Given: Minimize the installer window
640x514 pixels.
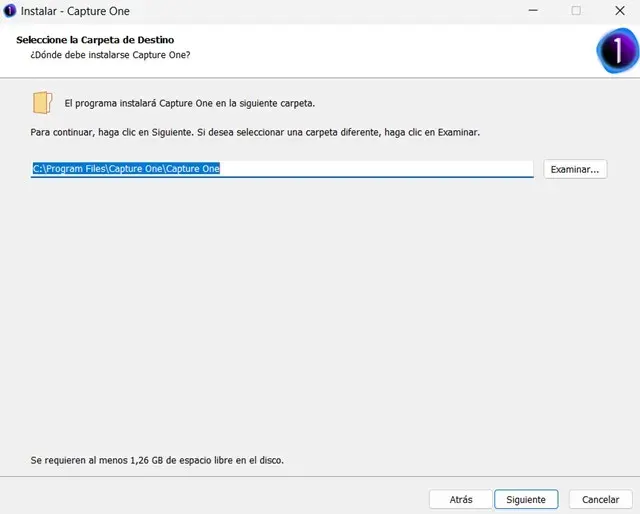Looking at the screenshot, I should coord(533,11).
